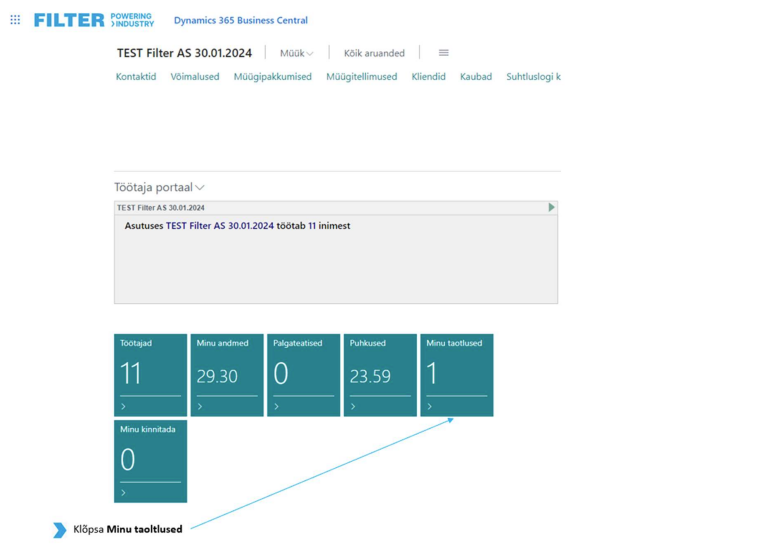
Task: Open Müügipakkumised list
Action: click(x=272, y=77)
